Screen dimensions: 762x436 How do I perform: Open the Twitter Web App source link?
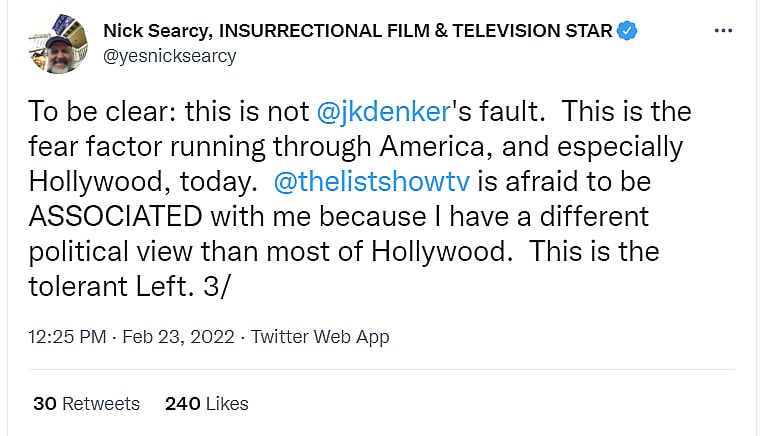pos(320,337)
